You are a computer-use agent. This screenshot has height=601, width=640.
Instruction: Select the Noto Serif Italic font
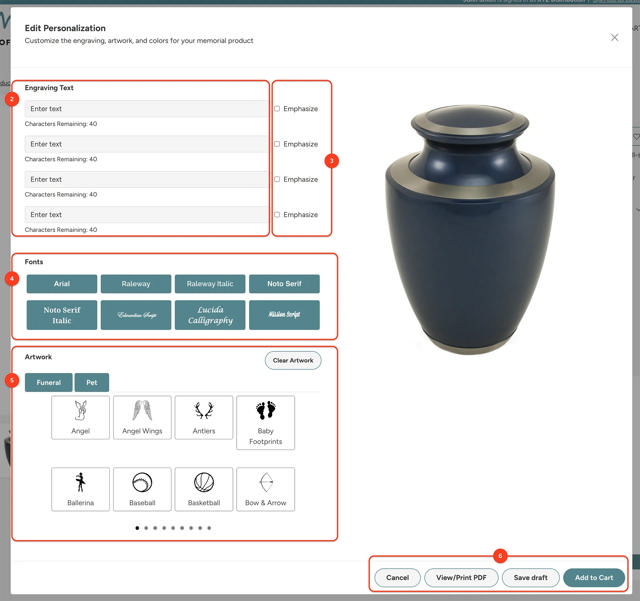point(62,315)
